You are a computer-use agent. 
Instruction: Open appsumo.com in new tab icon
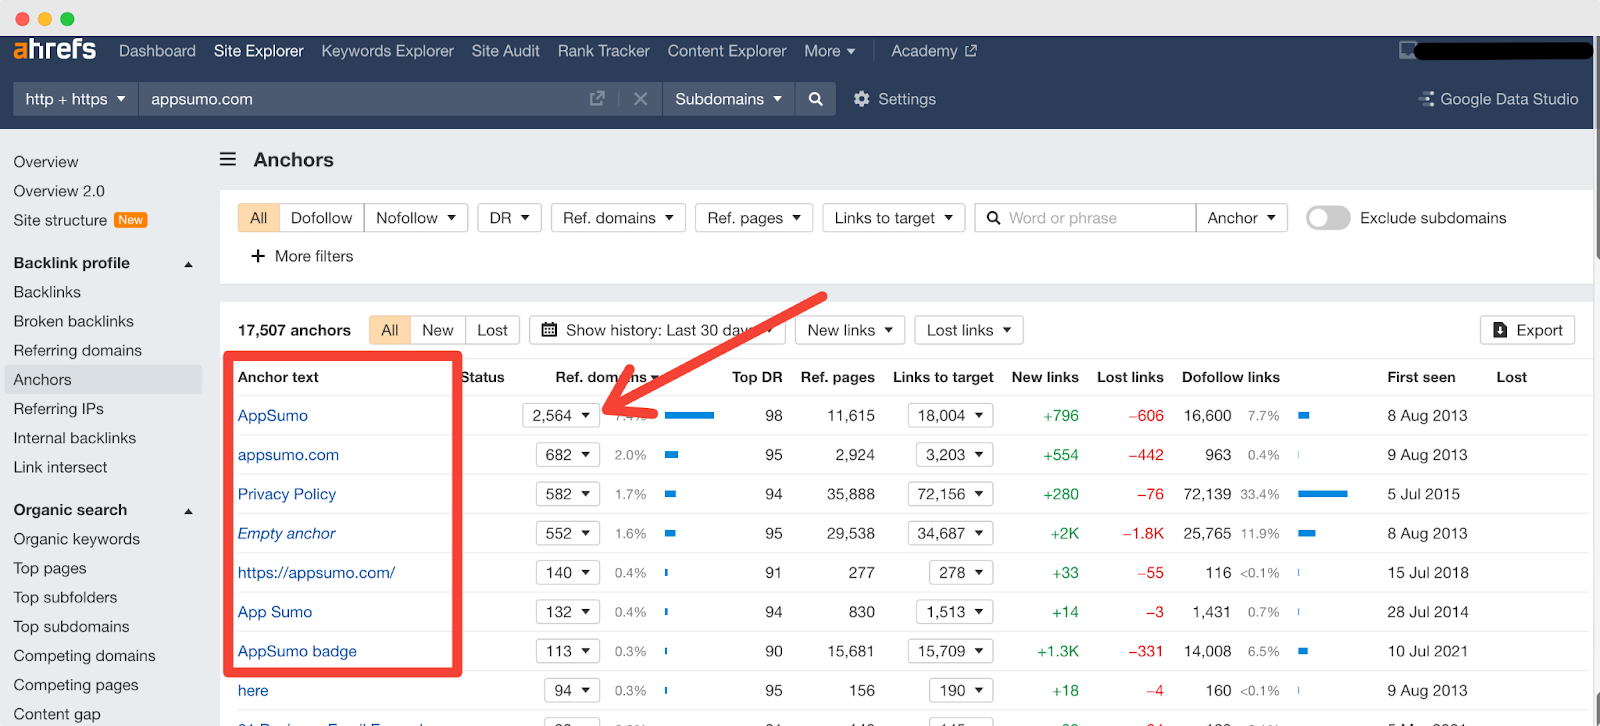[x=597, y=99]
